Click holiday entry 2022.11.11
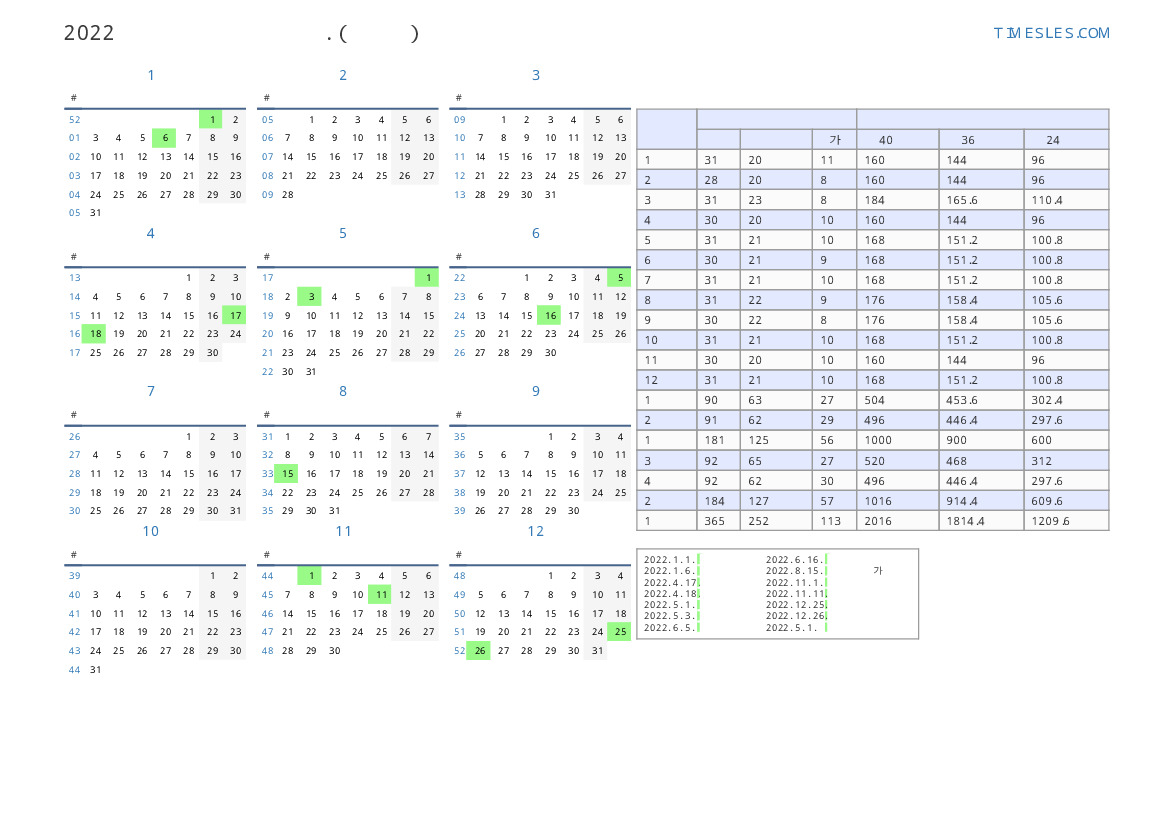The height and width of the screenshot is (827, 1169). [x=796, y=594]
